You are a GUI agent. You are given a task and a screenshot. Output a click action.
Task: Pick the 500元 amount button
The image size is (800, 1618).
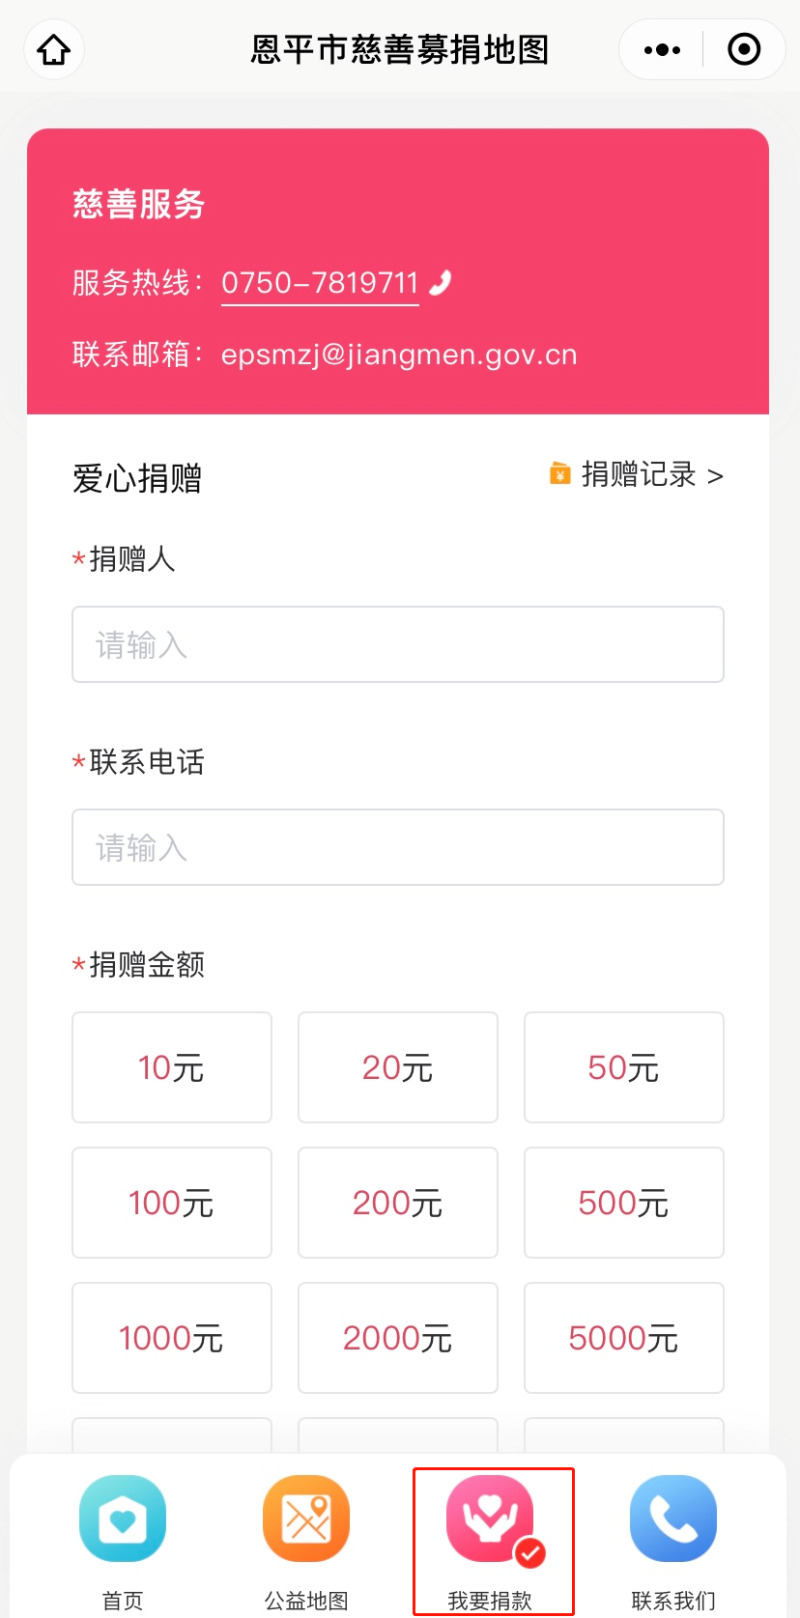(623, 1202)
